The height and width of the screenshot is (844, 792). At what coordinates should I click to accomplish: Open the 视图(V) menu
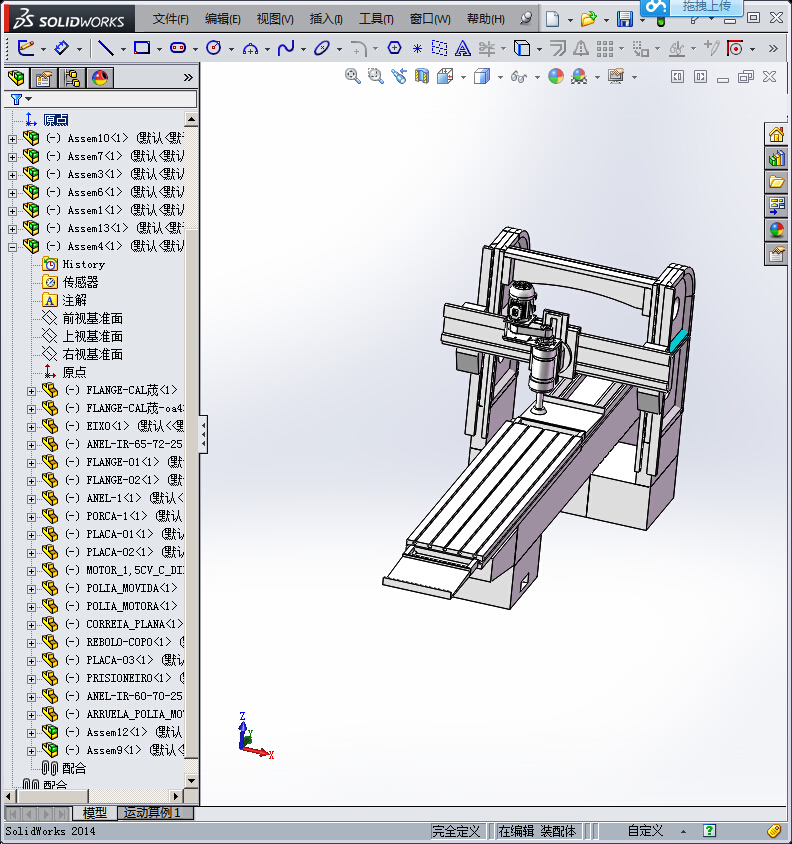pyautogui.click(x=275, y=19)
